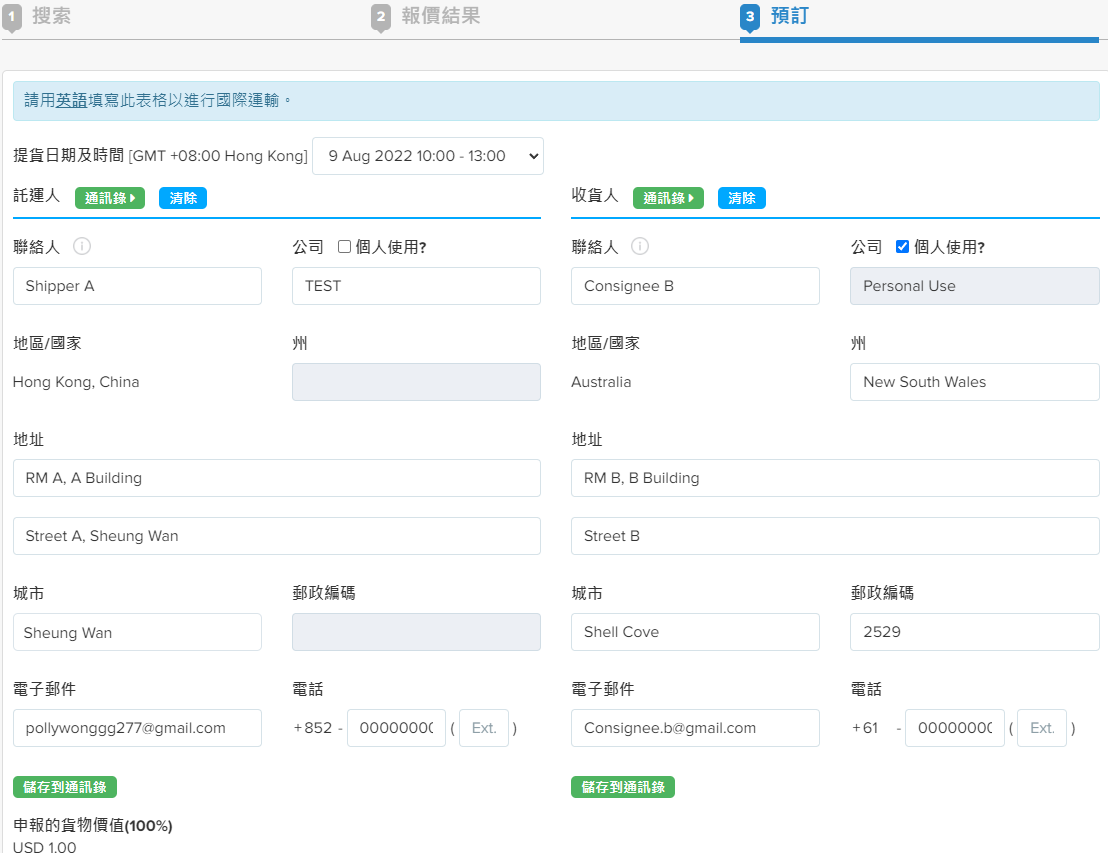Edit the 2529 postal code field
The height and width of the screenshot is (853, 1108).
click(x=974, y=633)
